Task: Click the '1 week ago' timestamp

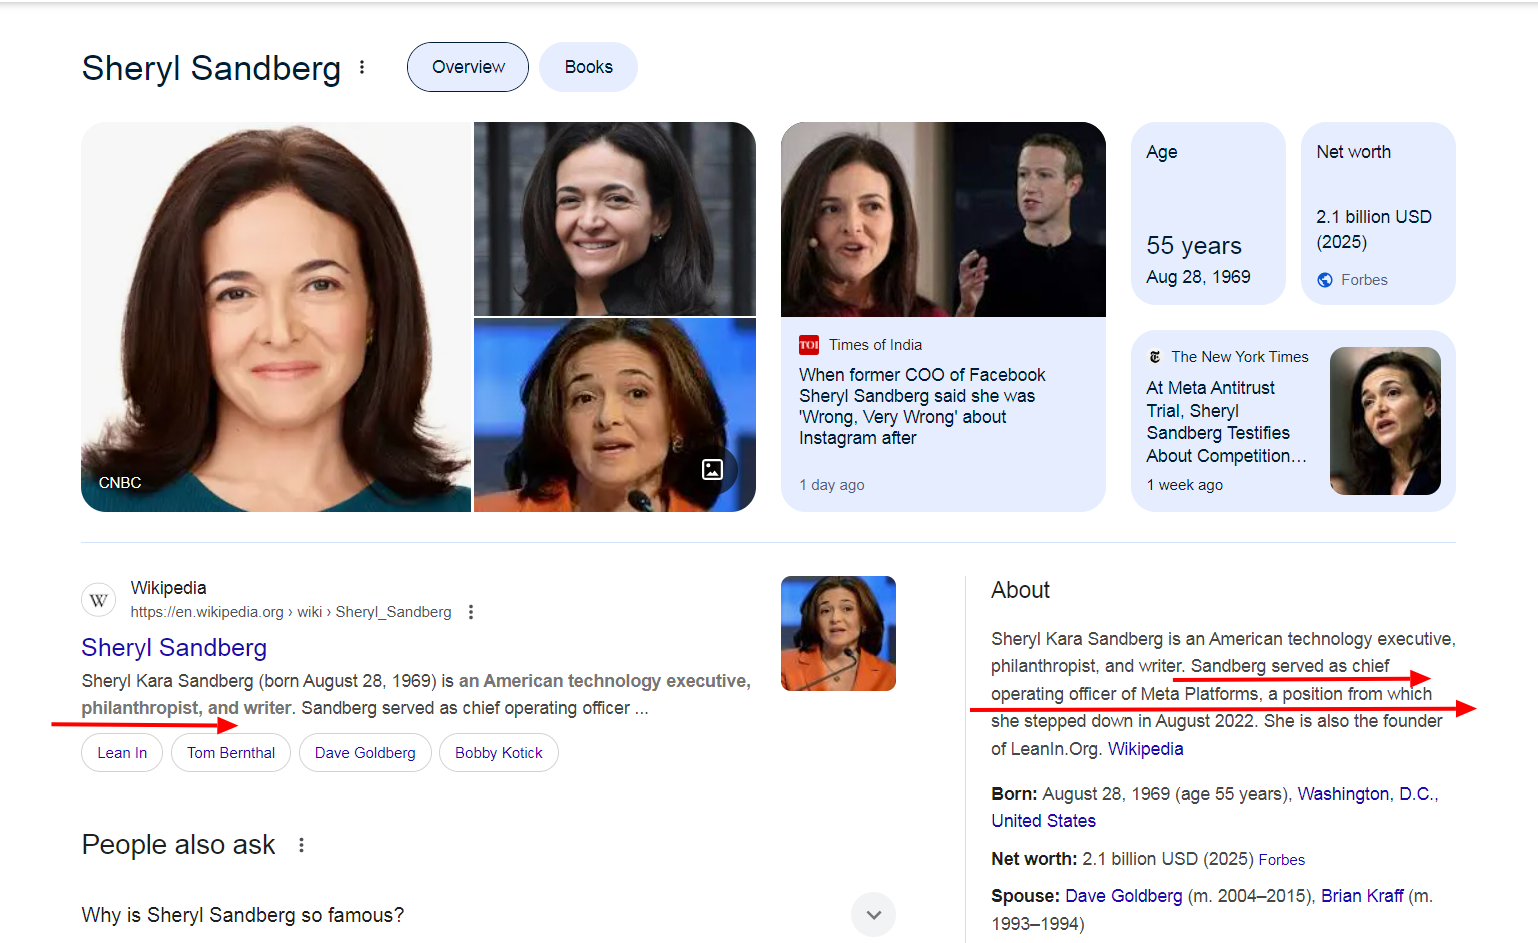Action: tap(1185, 485)
